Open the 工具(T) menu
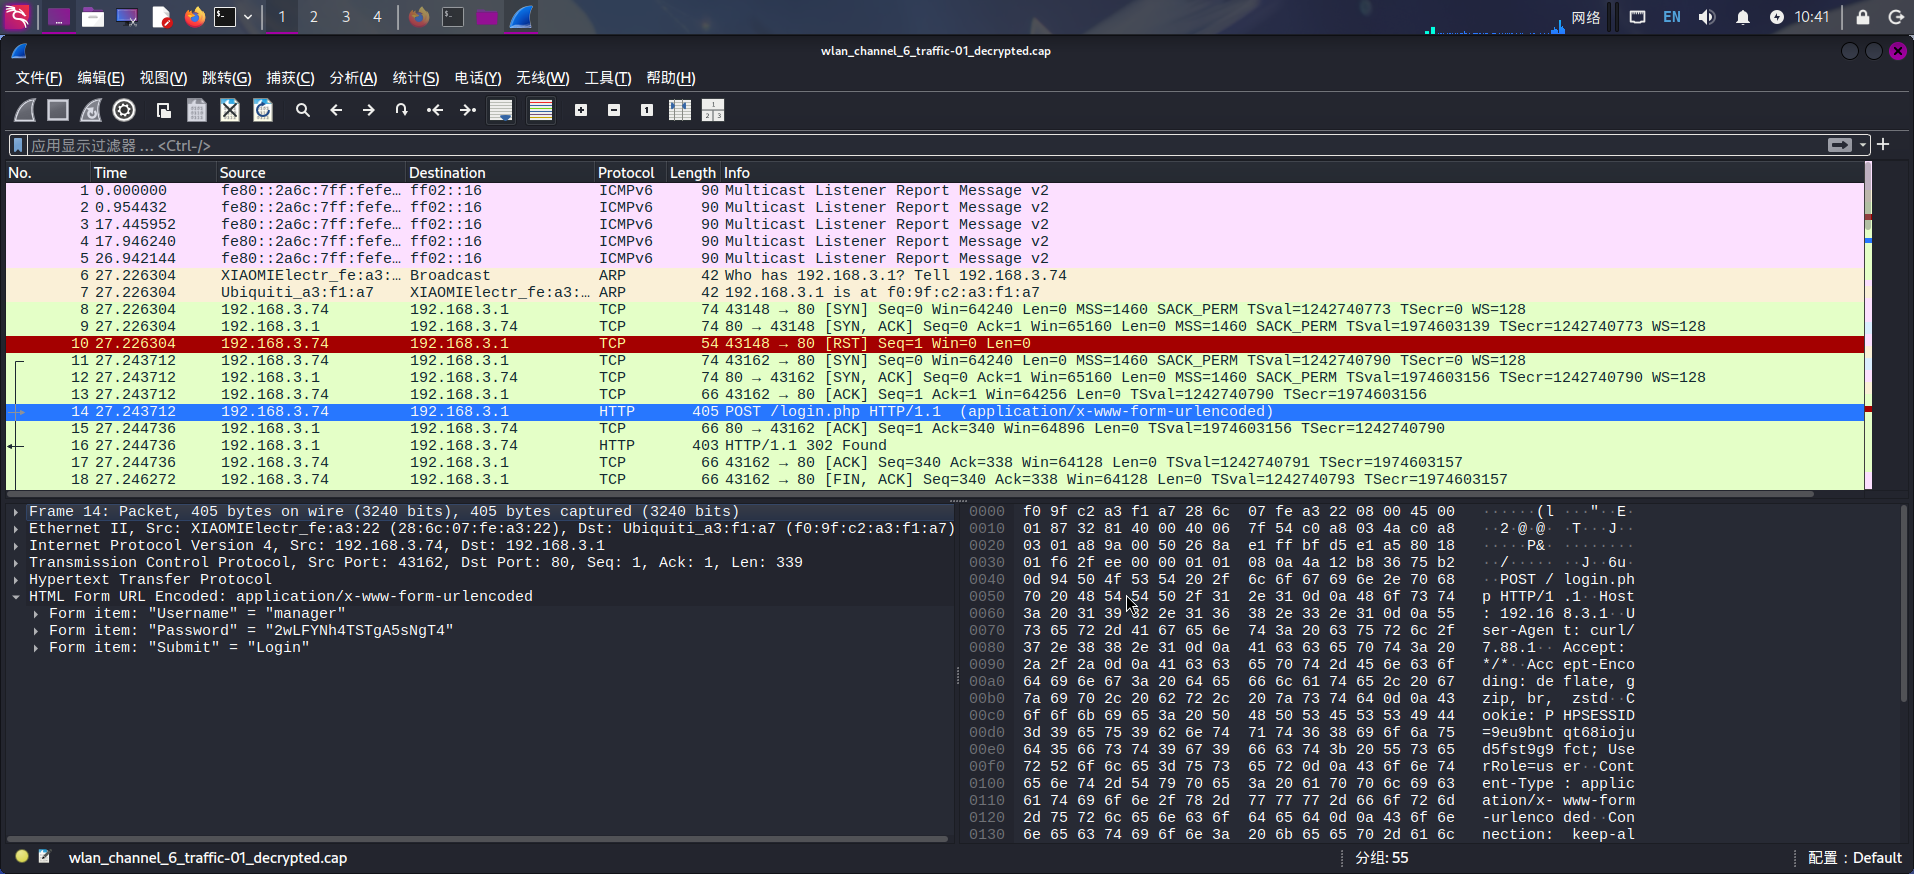The image size is (1914, 874). pos(608,78)
